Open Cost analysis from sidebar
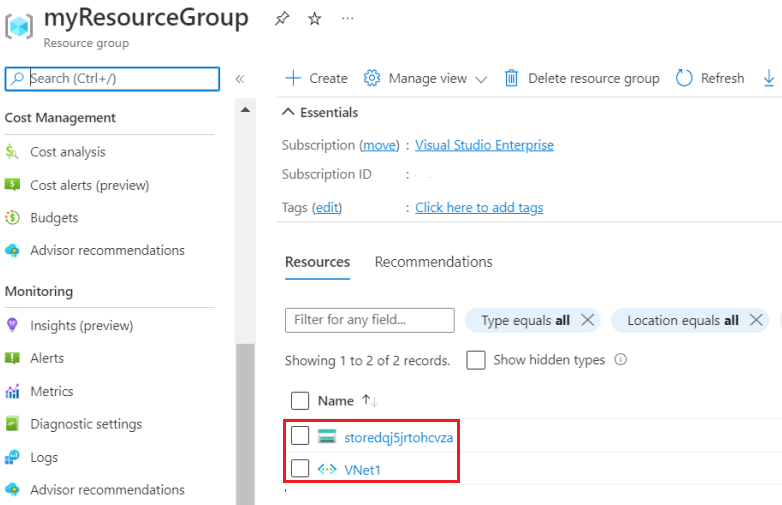The image size is (782, 505). click(x=67, y=152)
